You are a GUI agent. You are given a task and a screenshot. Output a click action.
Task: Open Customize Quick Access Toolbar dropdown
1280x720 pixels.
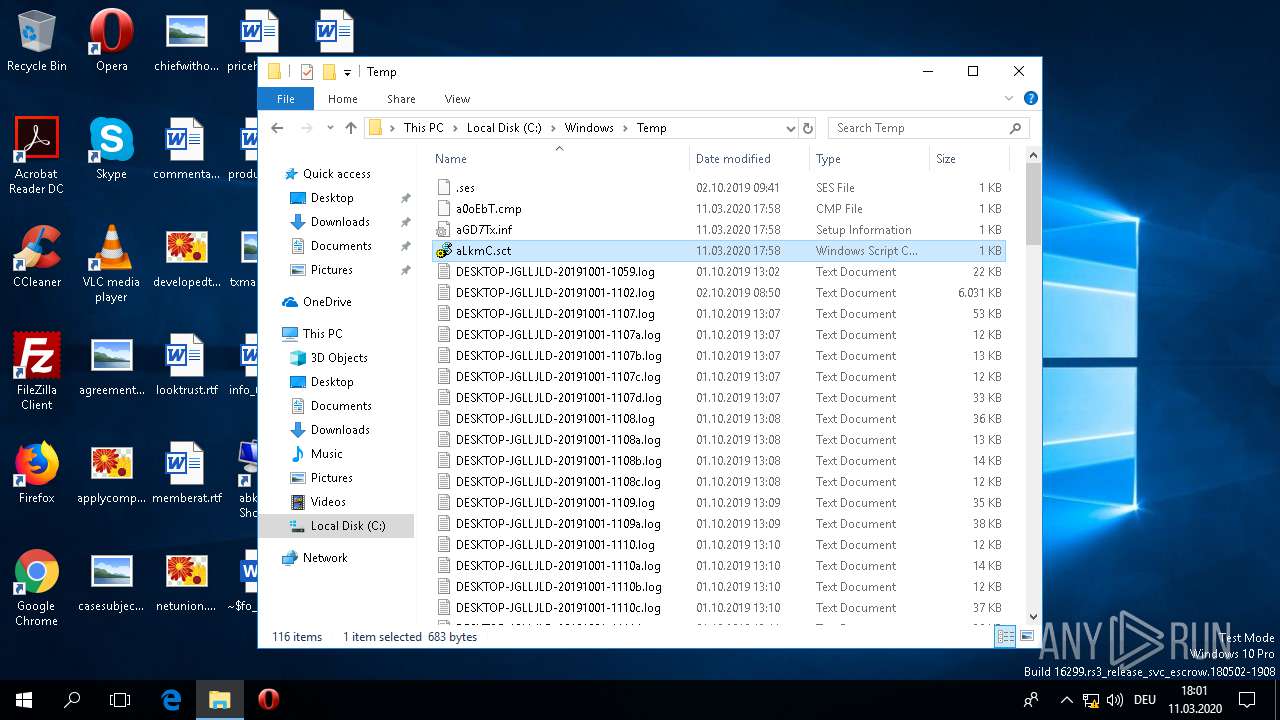pos(347,72)
